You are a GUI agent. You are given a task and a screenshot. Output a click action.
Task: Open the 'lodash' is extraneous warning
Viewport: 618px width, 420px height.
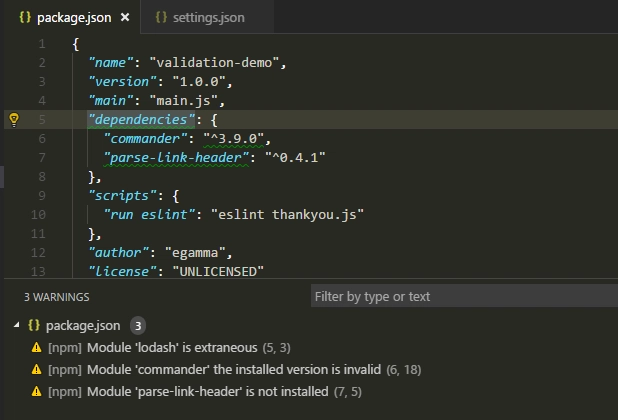pyautogui.click(x=169, y=348)
